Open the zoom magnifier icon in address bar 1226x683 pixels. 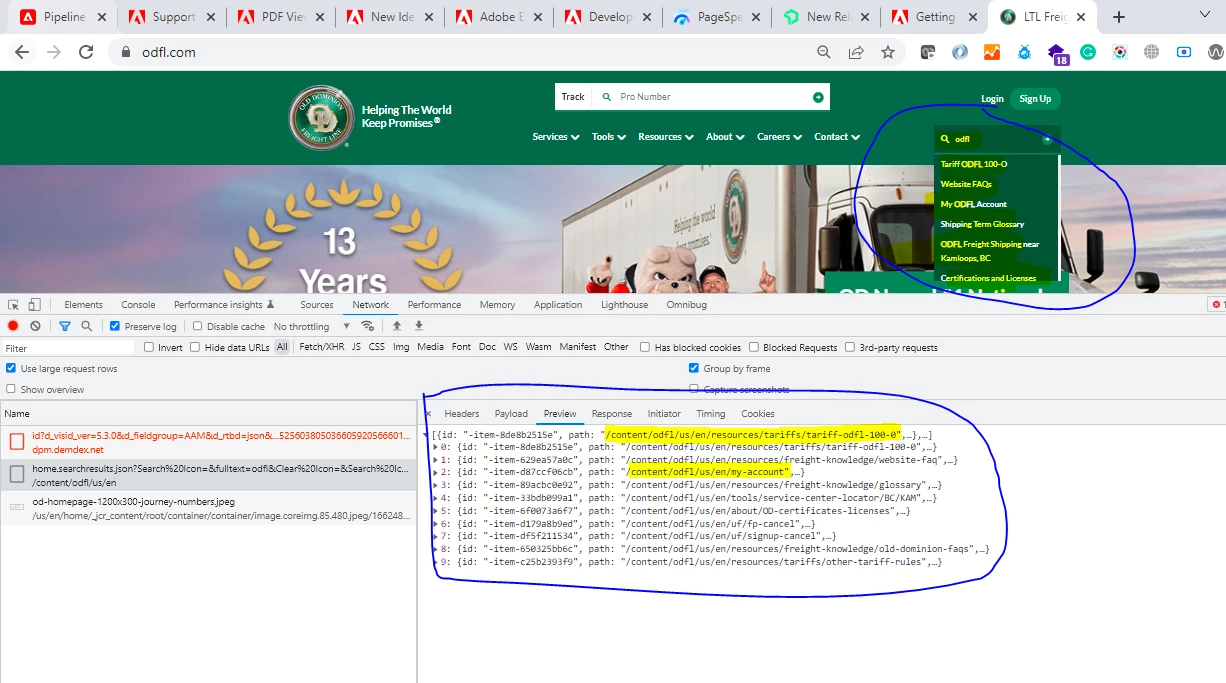pos(824,52)
